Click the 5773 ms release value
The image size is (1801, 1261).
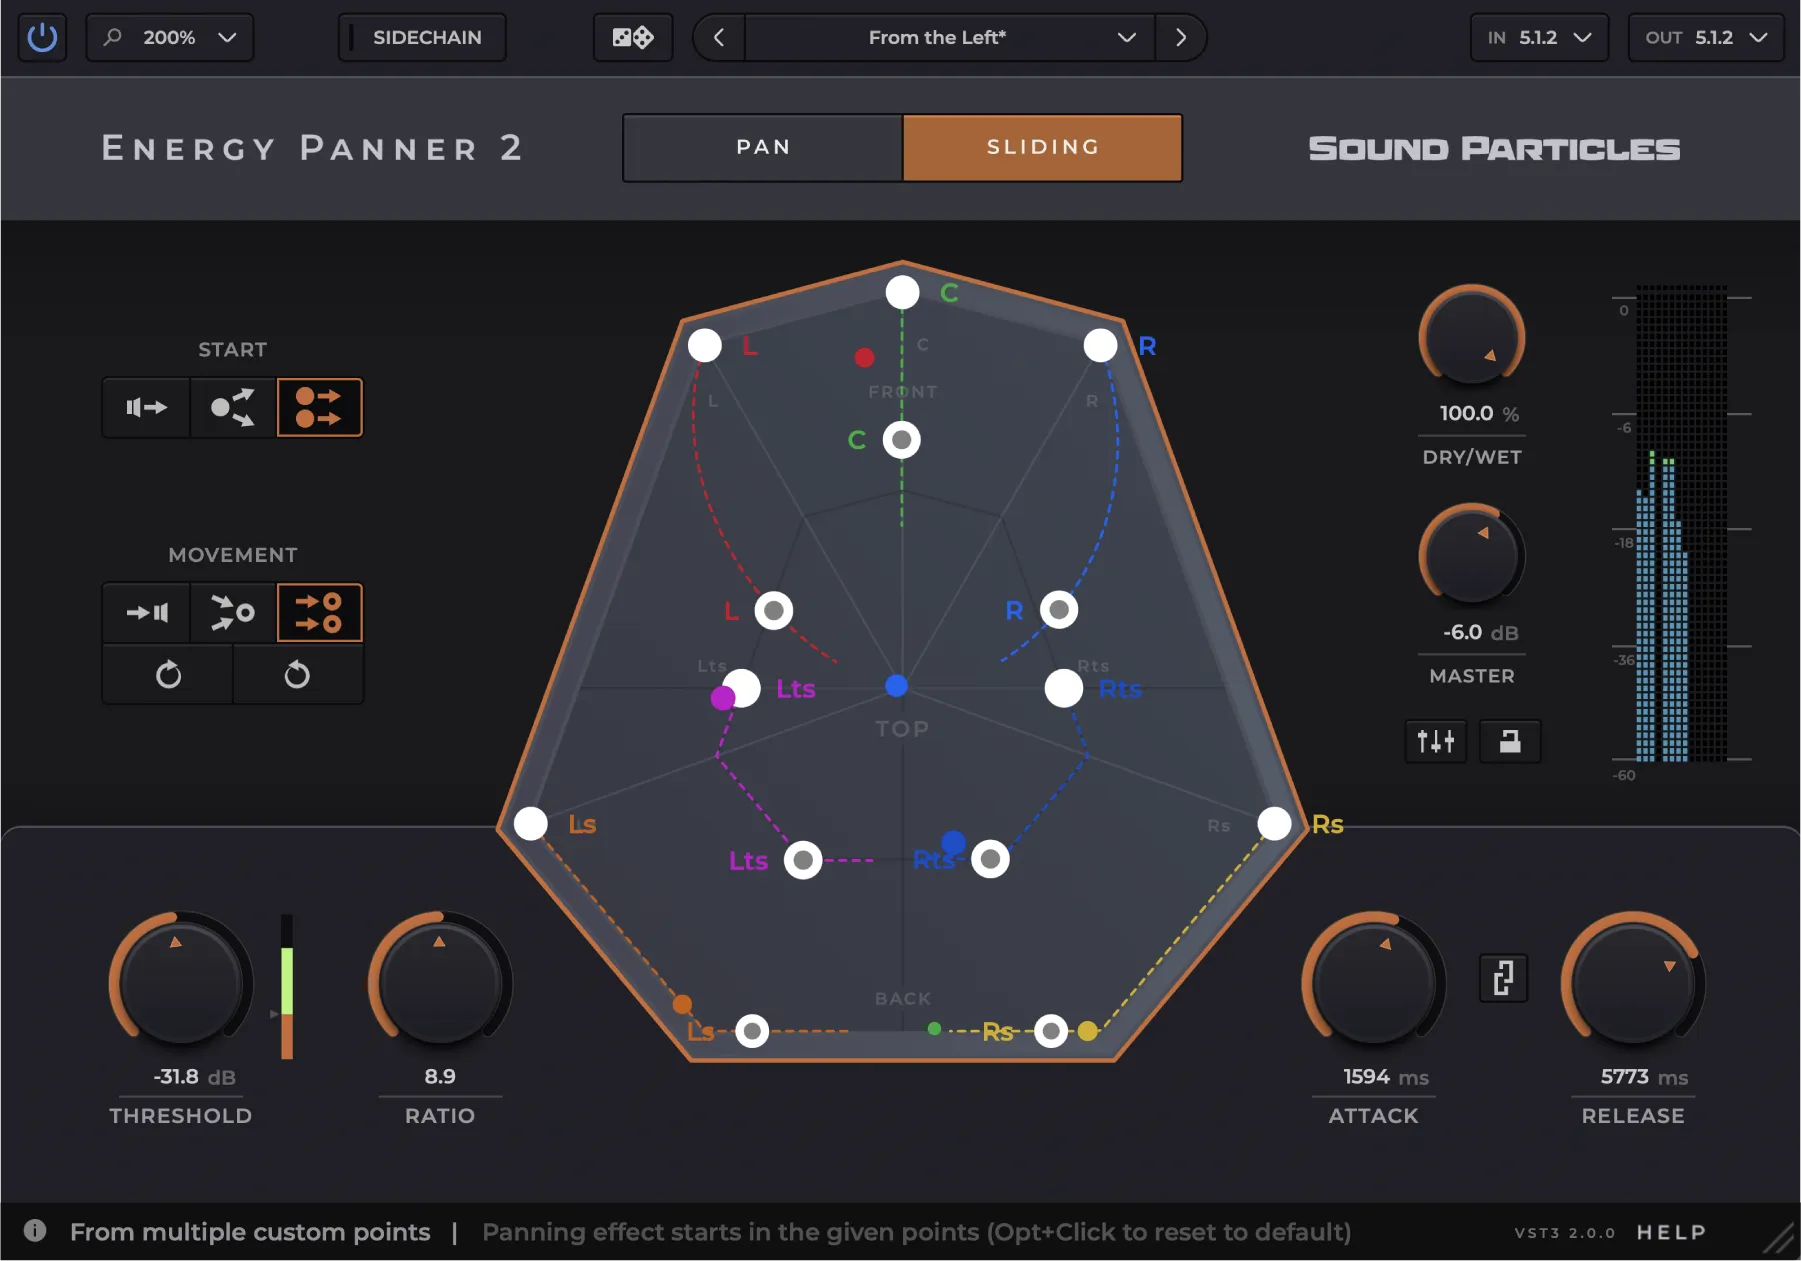coord(1644,1077)
